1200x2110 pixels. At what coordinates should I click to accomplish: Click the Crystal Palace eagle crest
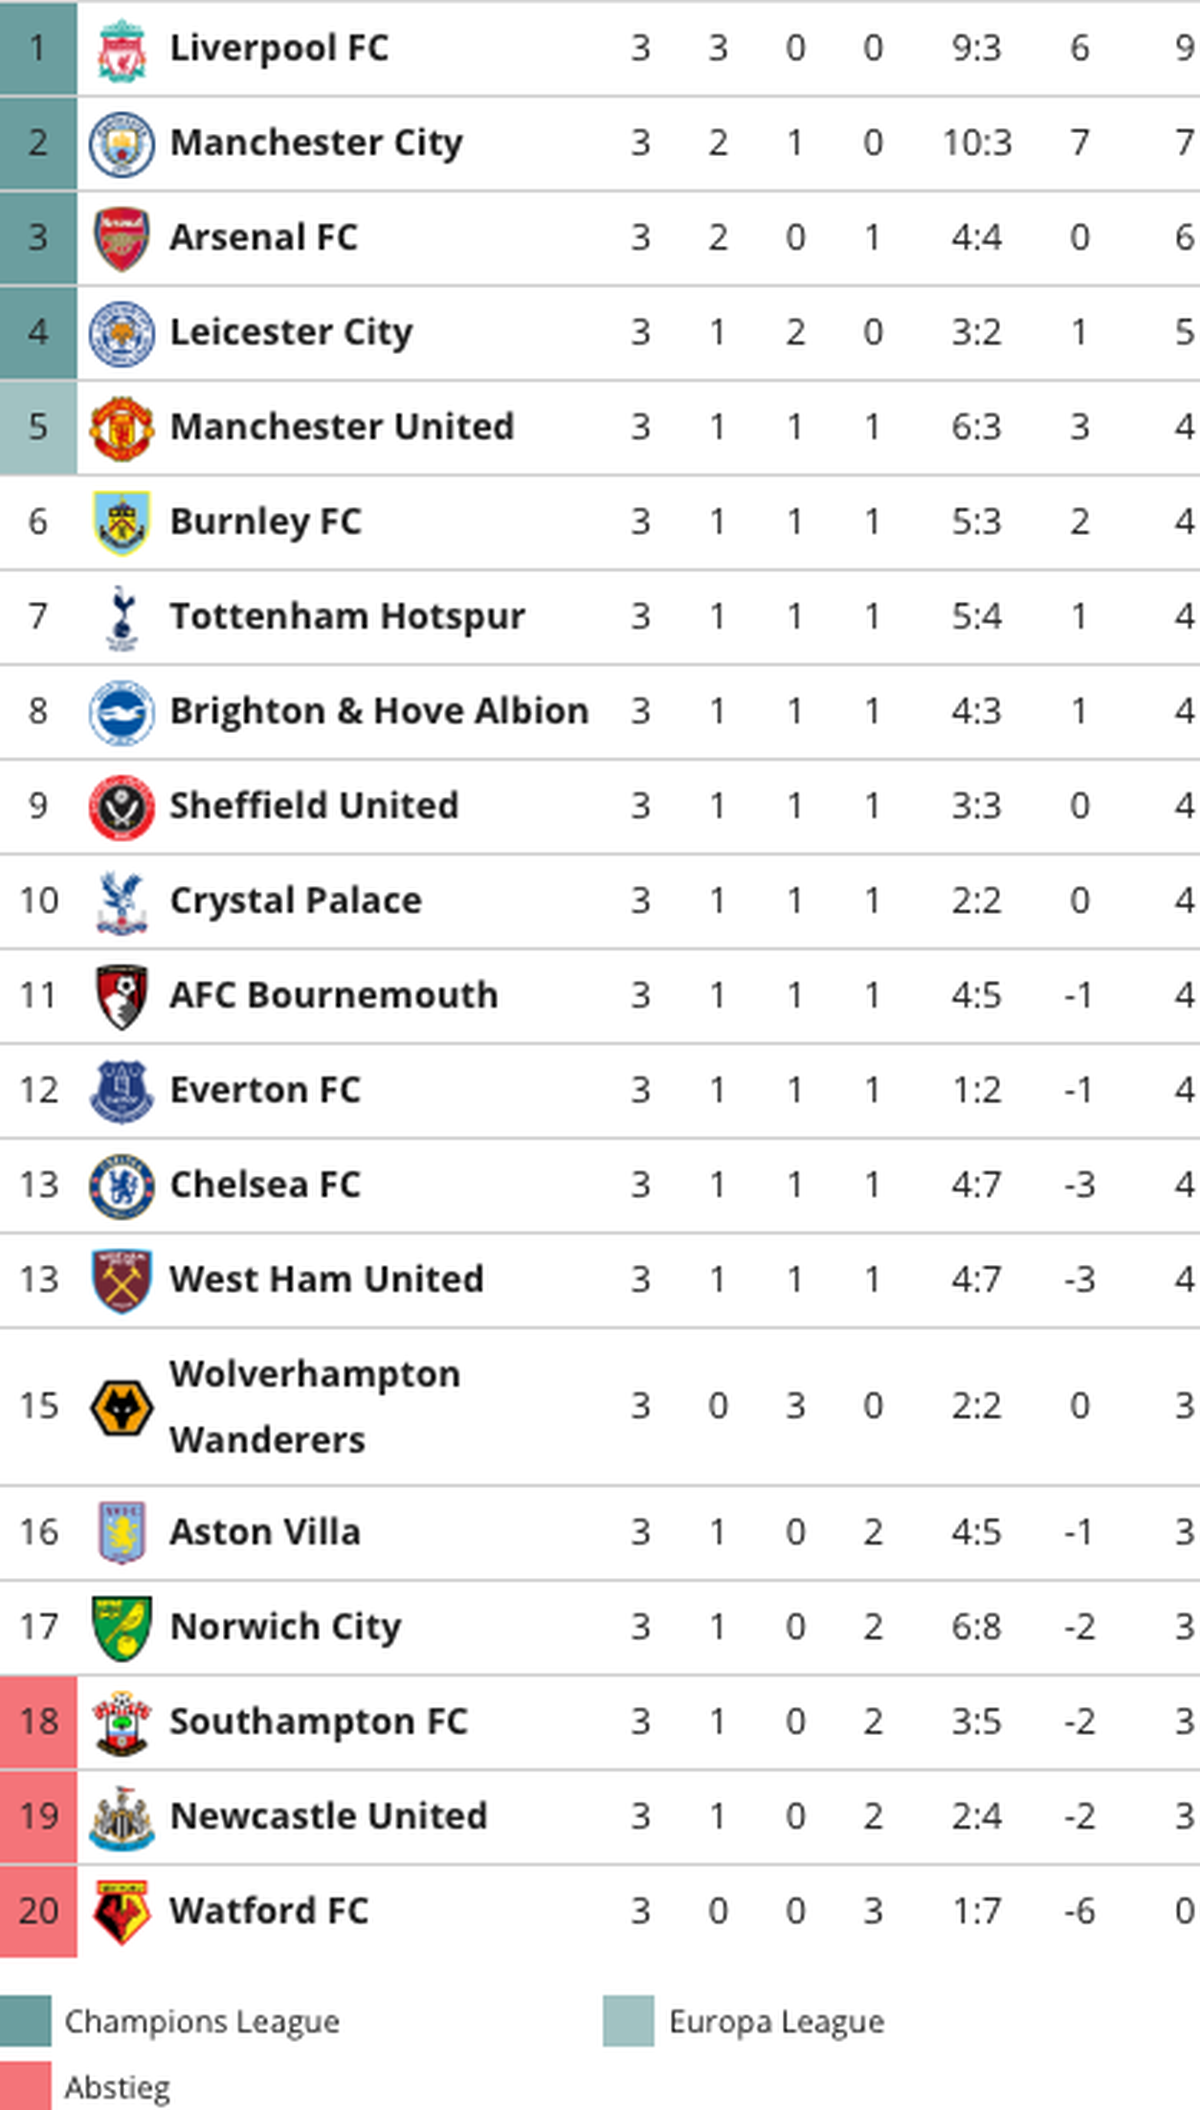pos(121,902)
